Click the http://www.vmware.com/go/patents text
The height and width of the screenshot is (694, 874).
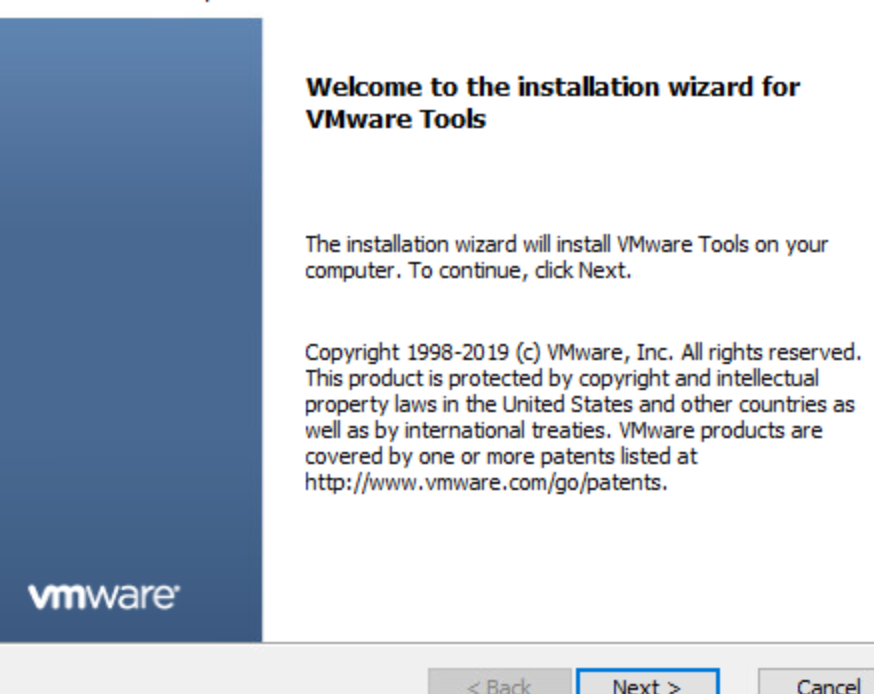pyautogui.click(x=485, y=482)
